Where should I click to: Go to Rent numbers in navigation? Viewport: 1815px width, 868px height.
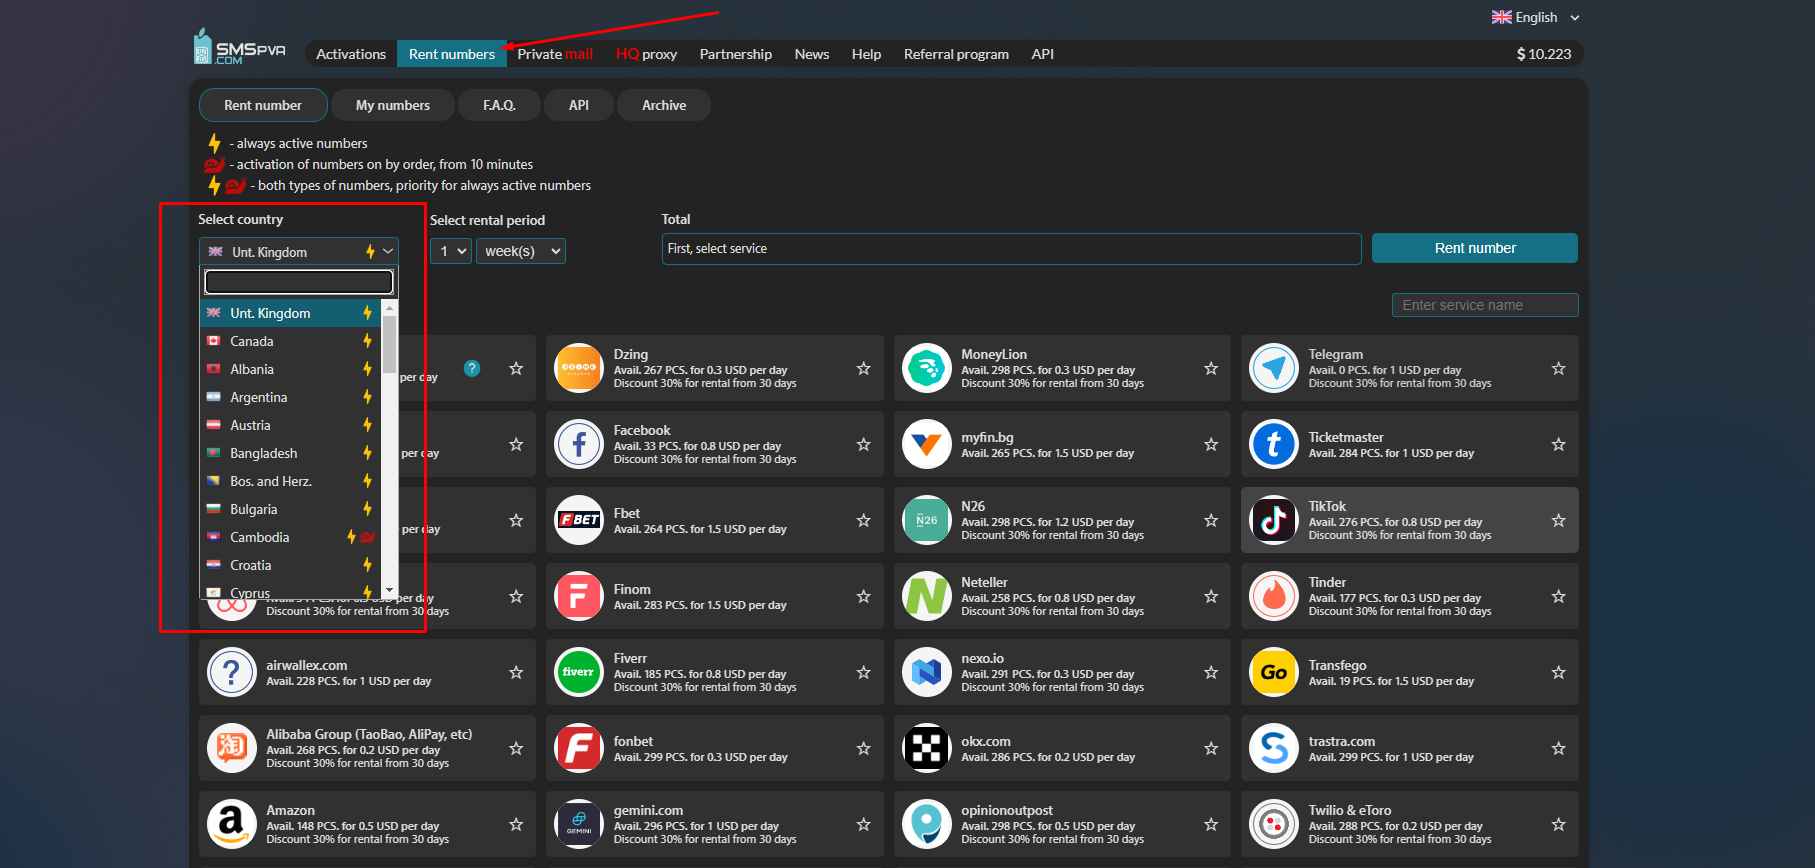[452, 54]
